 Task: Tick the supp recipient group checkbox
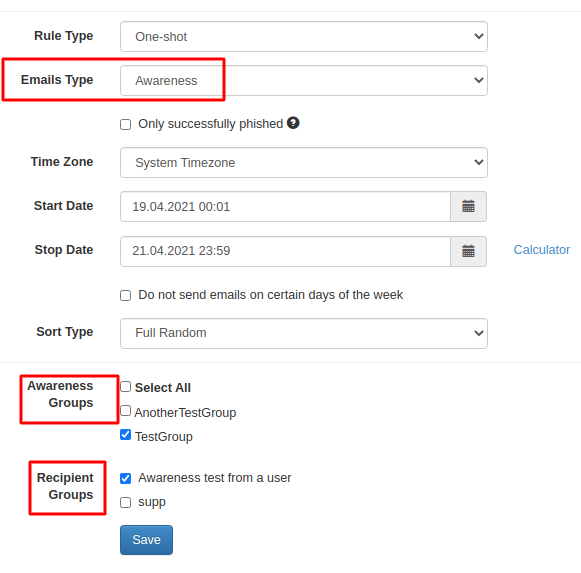click(x=126, y=503)
